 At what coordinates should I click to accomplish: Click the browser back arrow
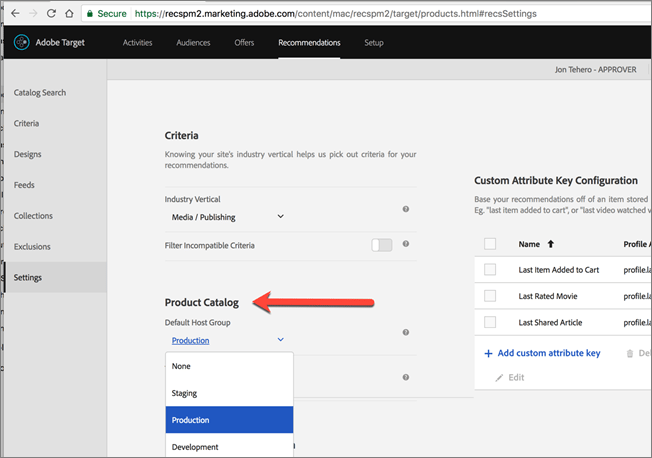tap(16, 14)
